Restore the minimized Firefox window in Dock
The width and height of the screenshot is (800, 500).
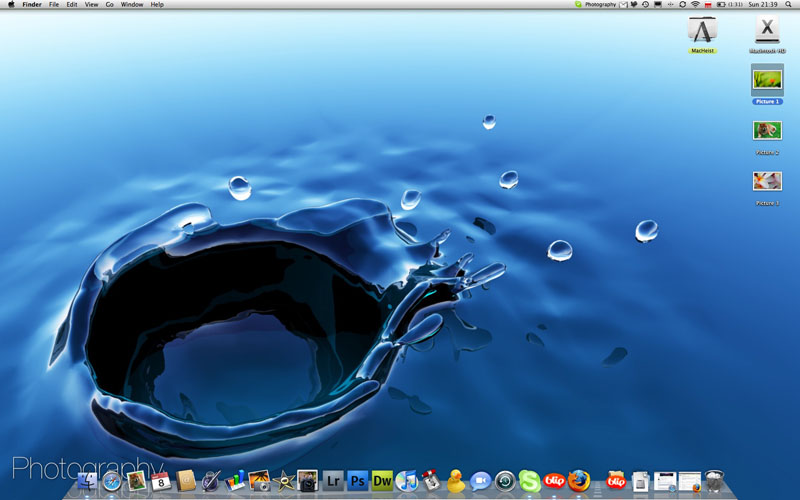pyautogui.click(x=690, y=481)
